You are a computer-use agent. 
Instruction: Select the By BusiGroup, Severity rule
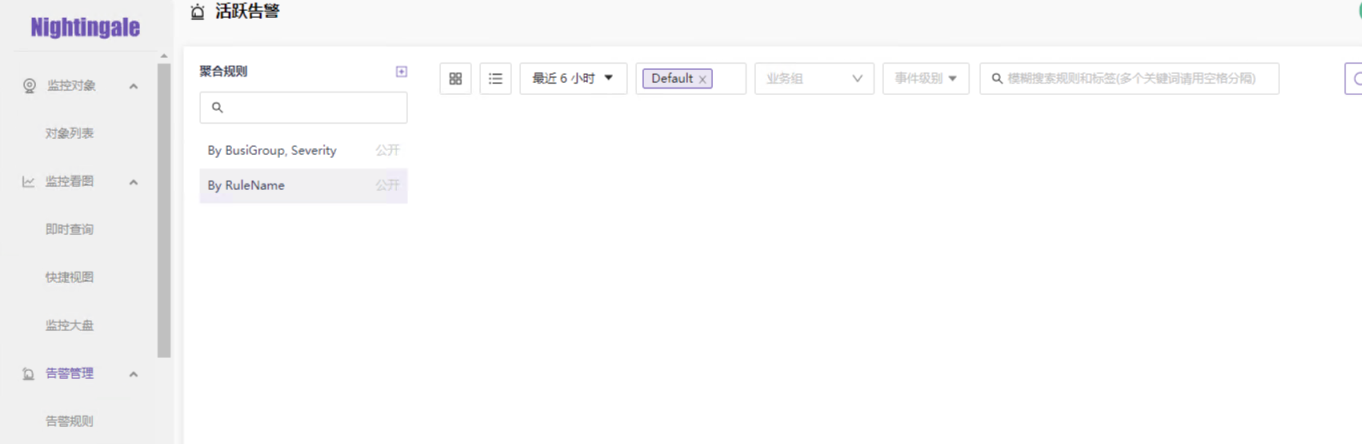303,150
